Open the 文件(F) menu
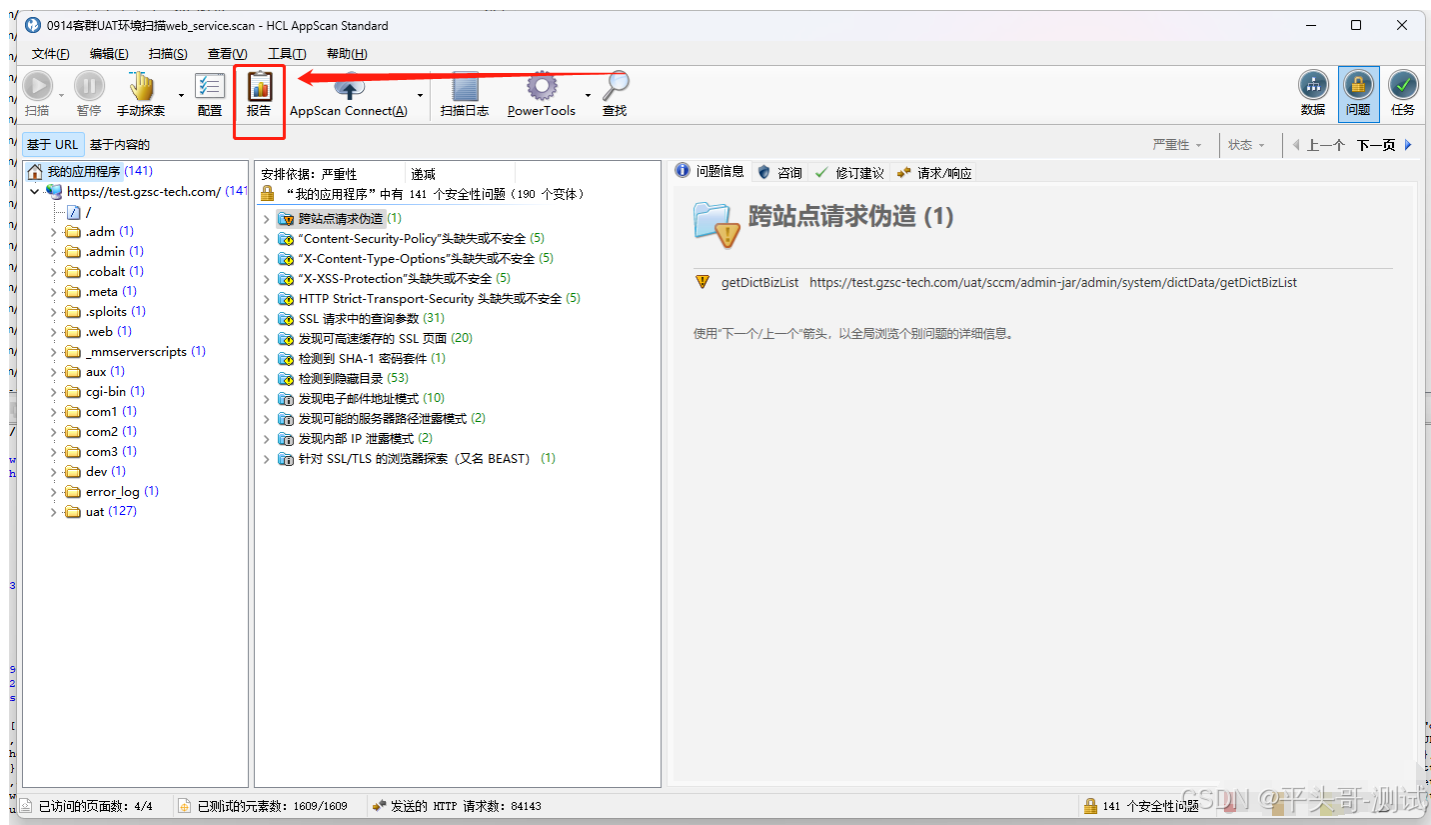1431x825 pixels. (51, 54)
